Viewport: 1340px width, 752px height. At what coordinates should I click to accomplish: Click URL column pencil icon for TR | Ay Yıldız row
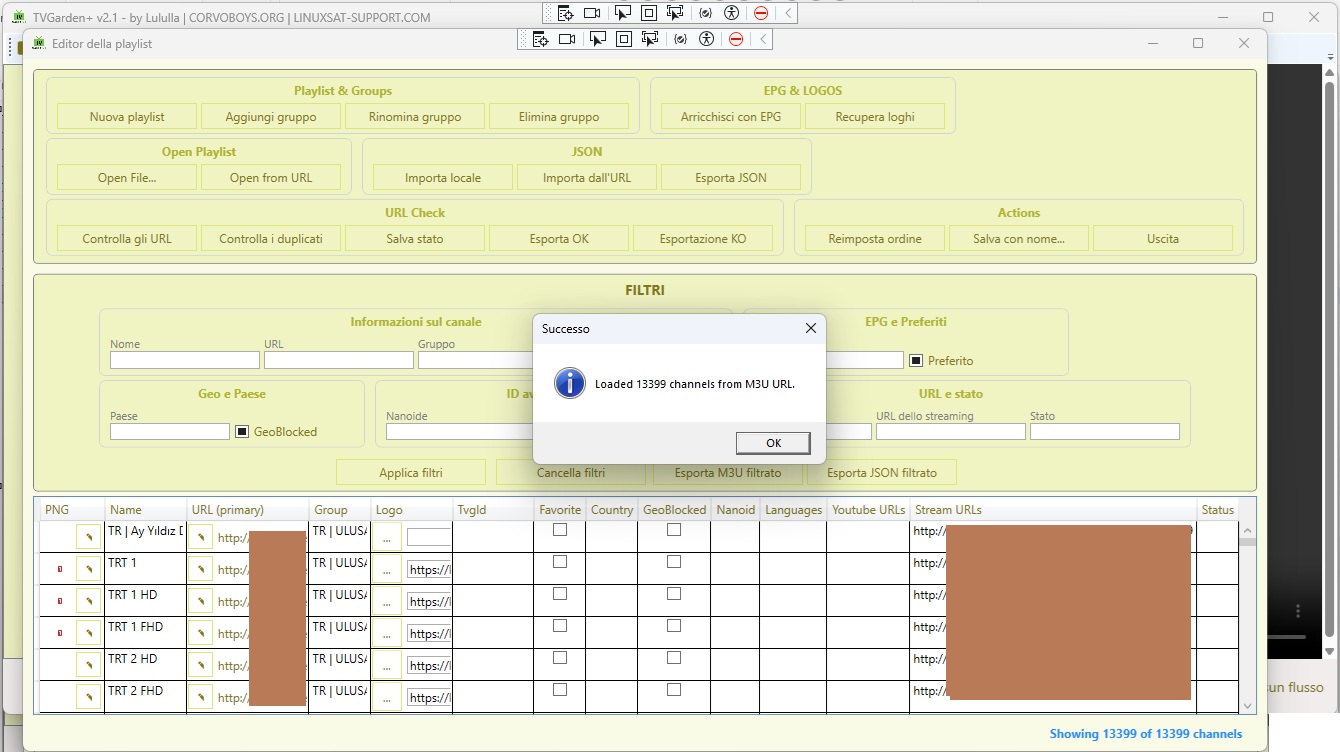(200, 536)
